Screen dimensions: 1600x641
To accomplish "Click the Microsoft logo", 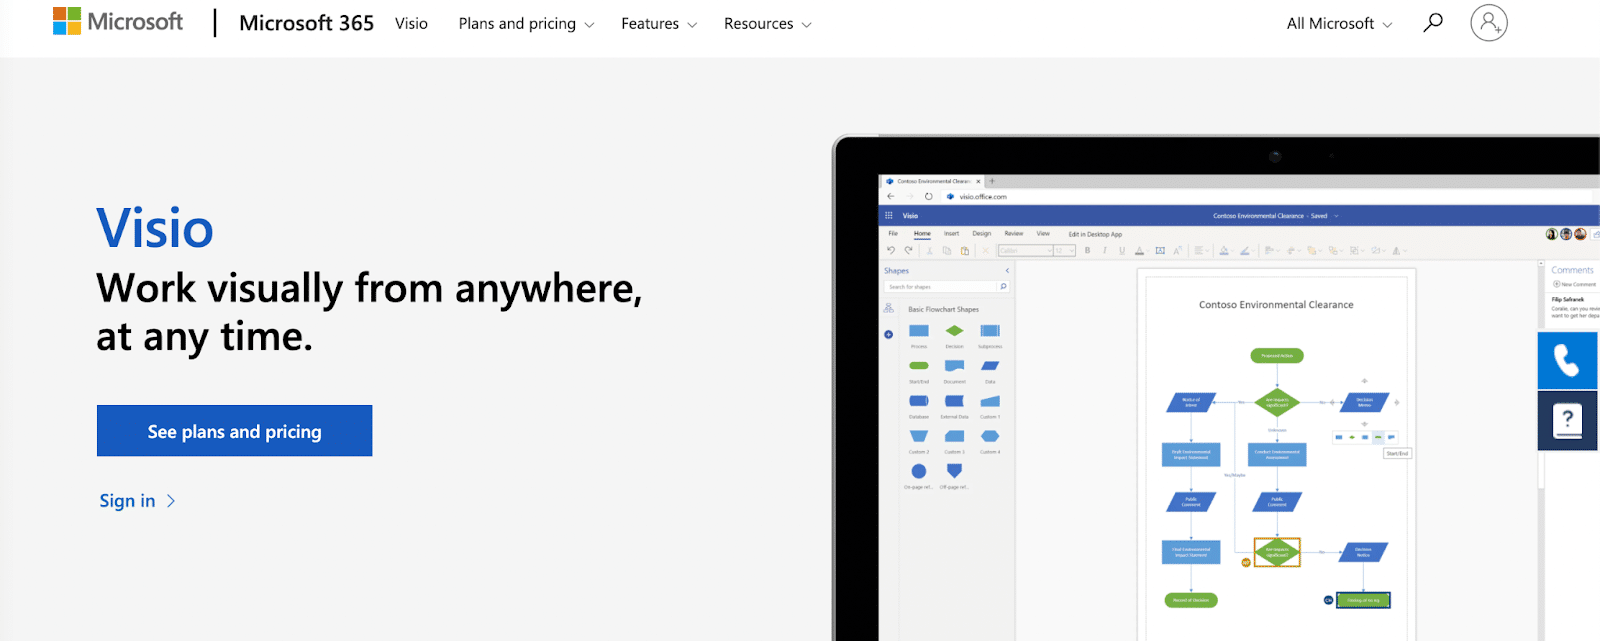I will coord(118,22).
